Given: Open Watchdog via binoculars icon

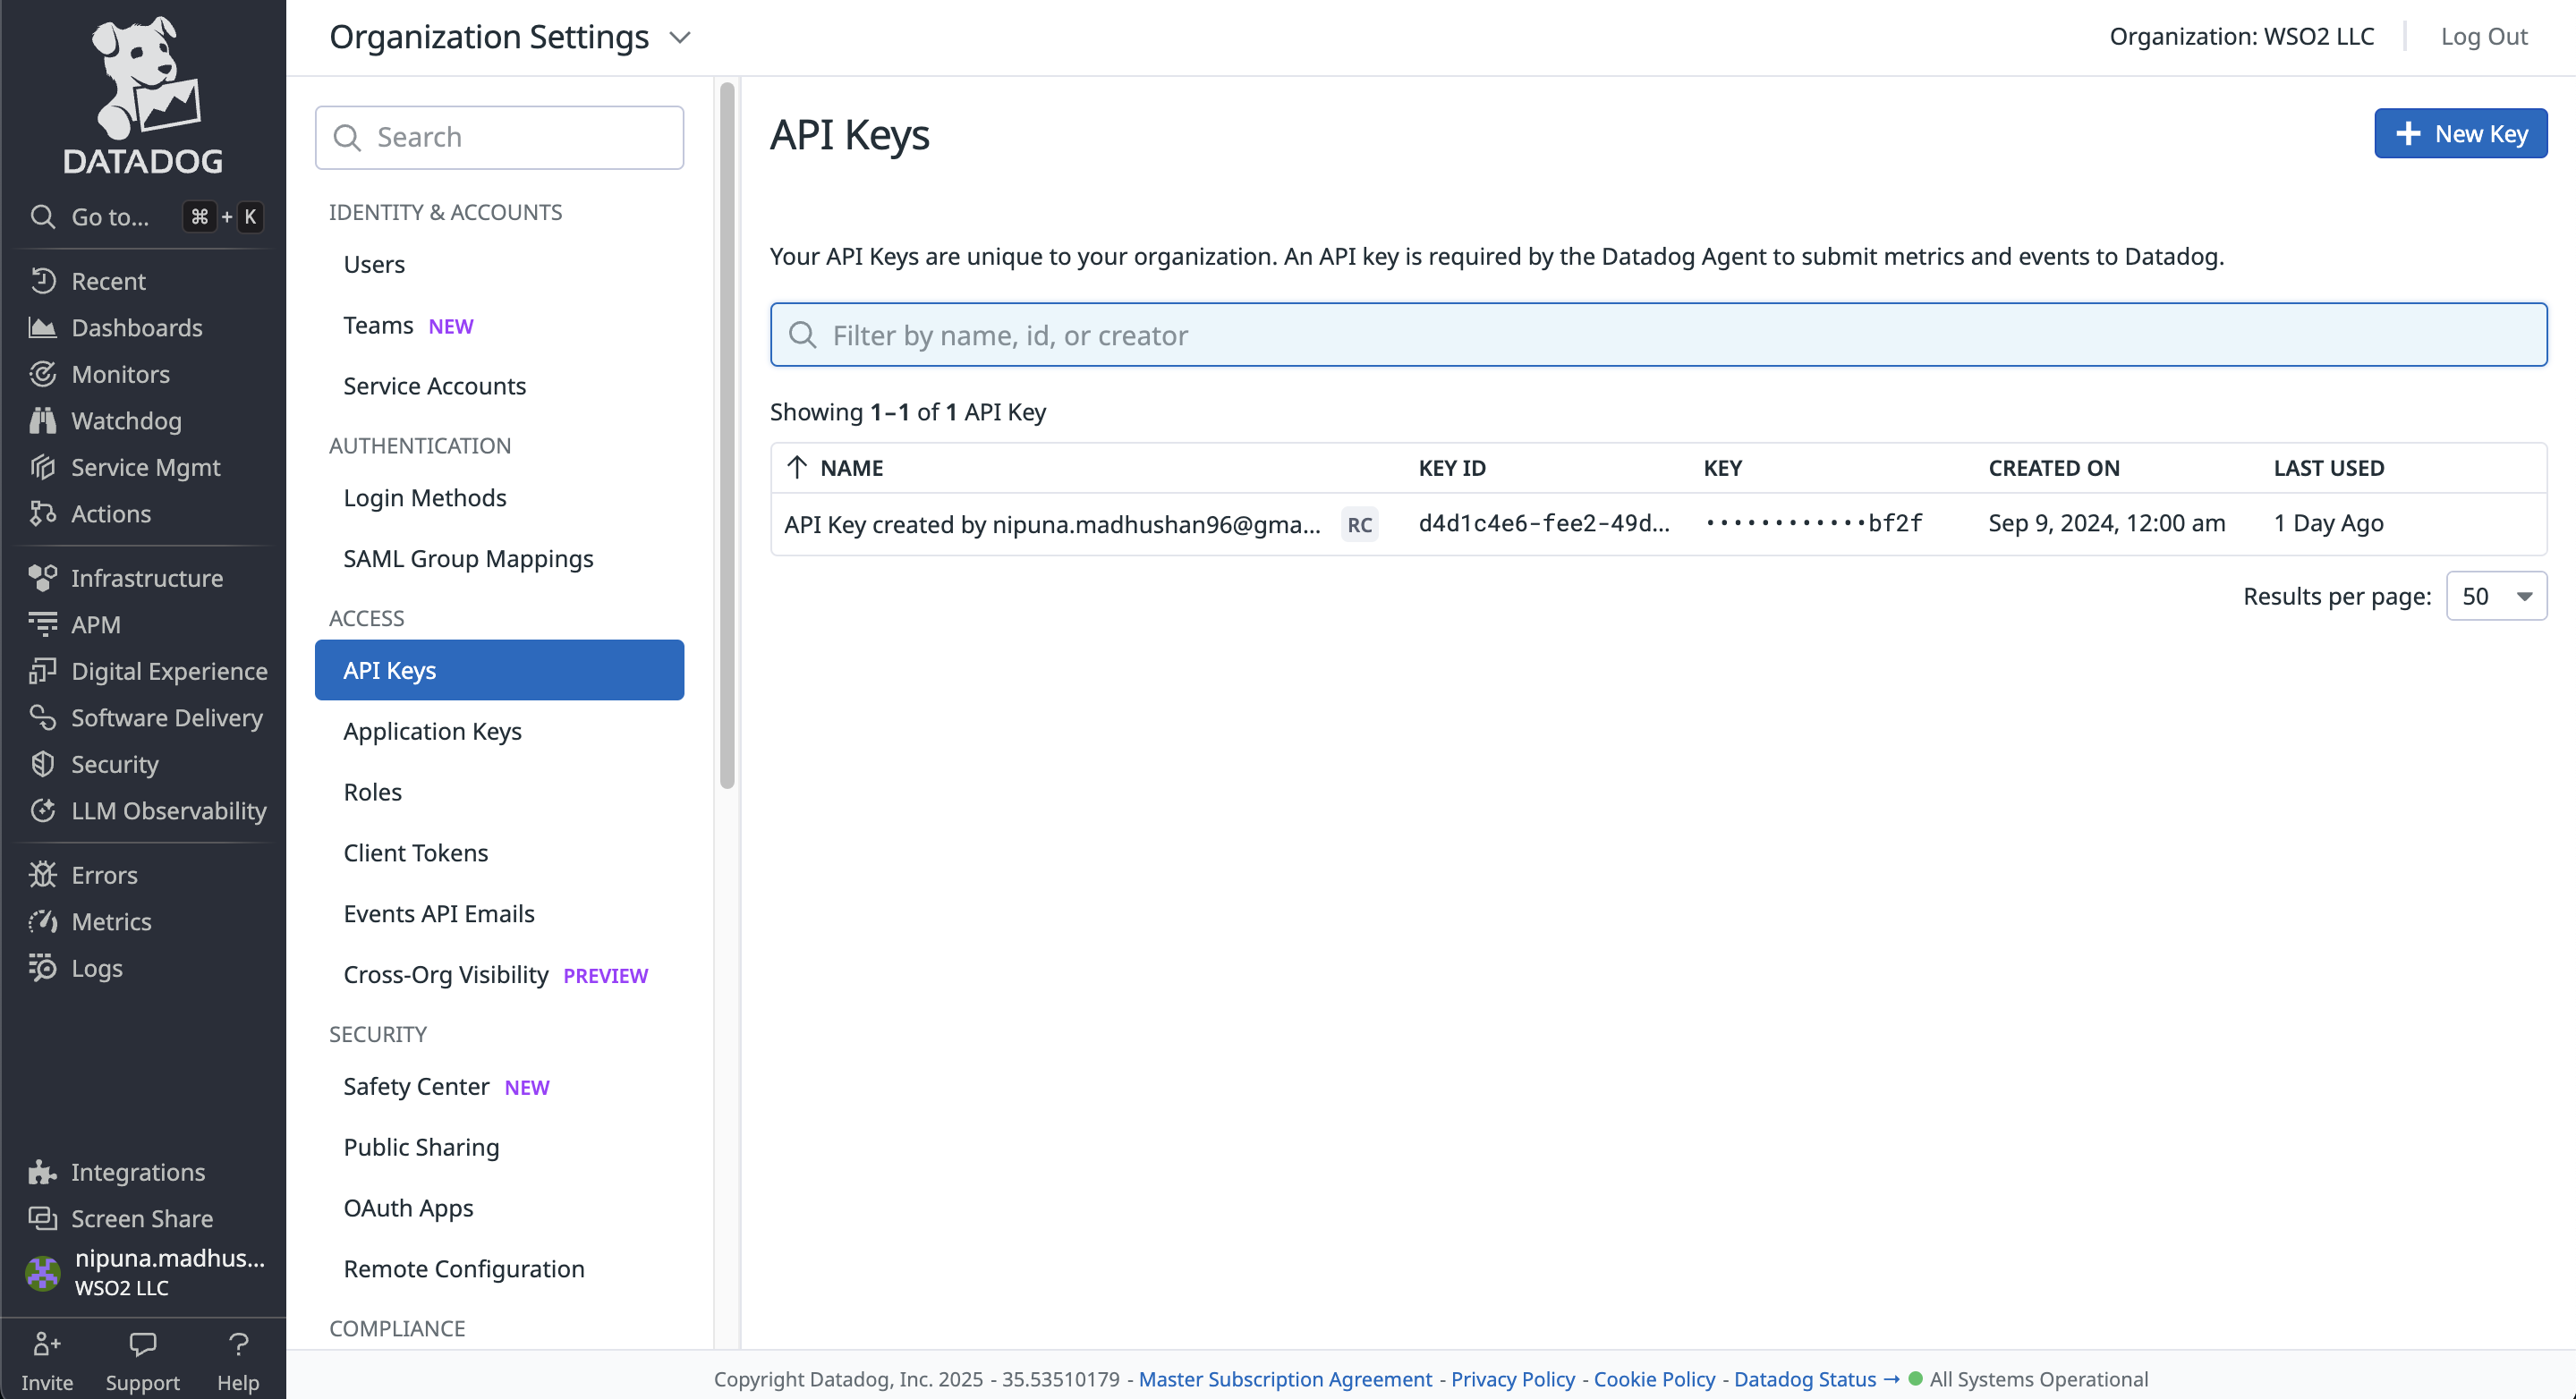Looking at the screenshot, I should tap(42, 421).
